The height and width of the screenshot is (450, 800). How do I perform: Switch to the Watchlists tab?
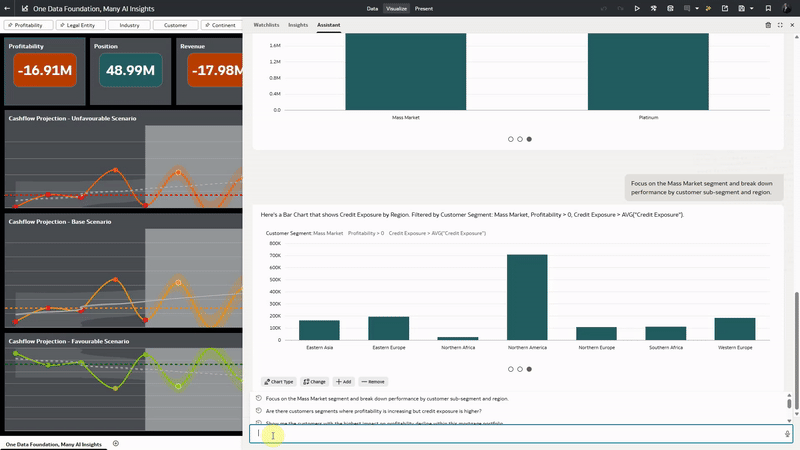(266, 25)
